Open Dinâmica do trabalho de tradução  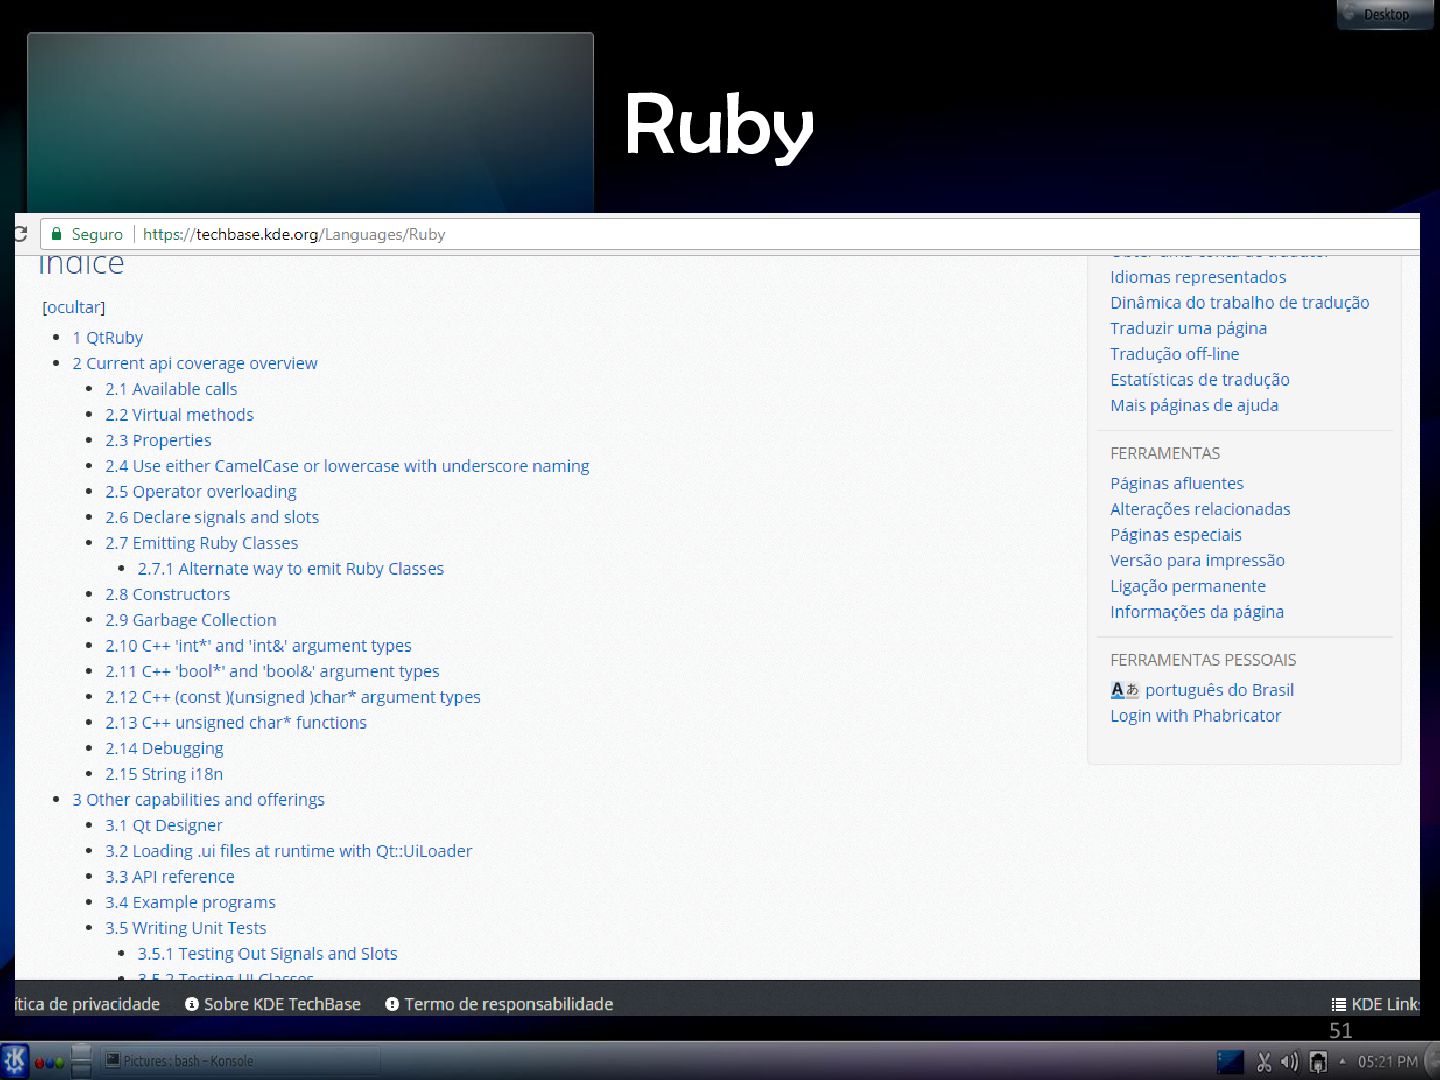pos(1239,303)
